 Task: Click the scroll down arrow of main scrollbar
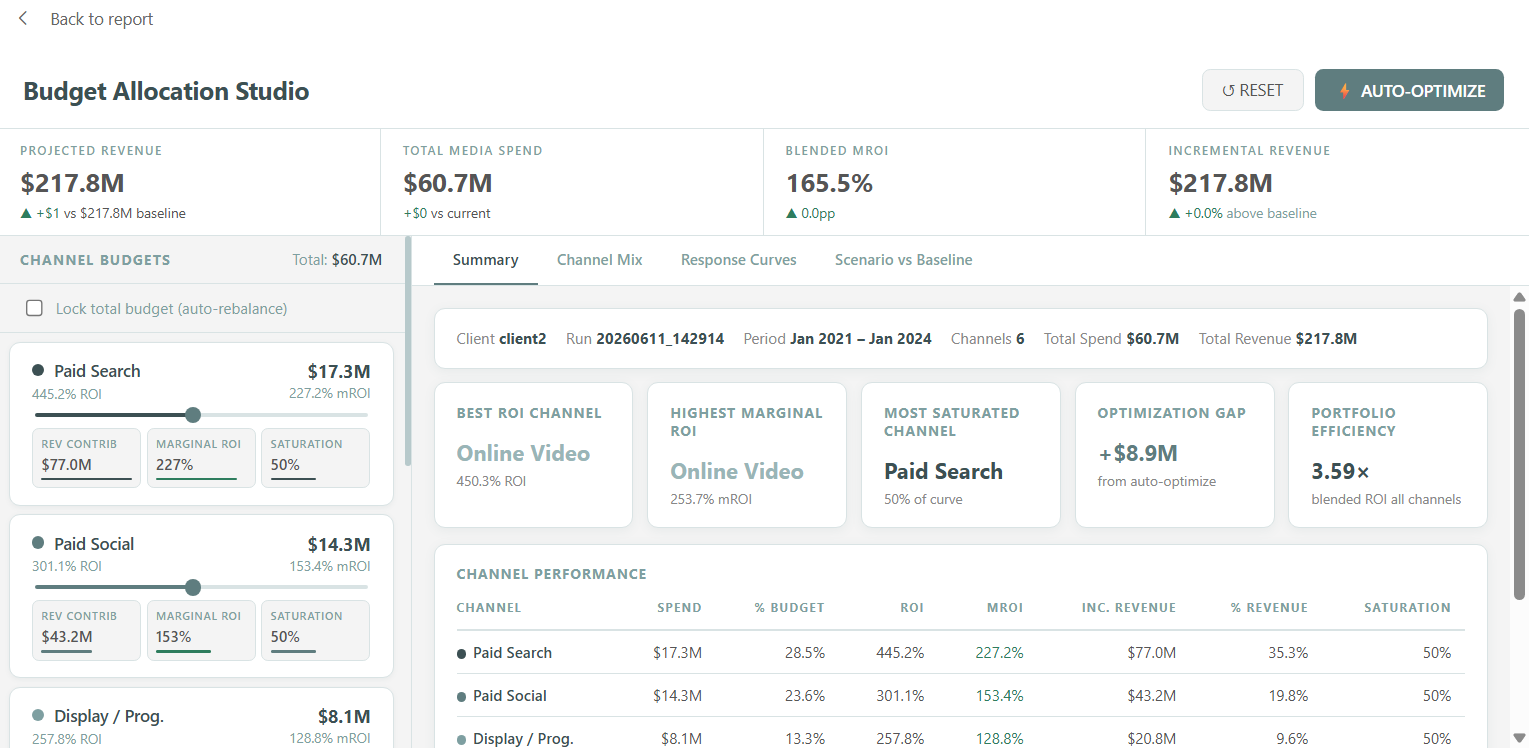pos(1519,738)
